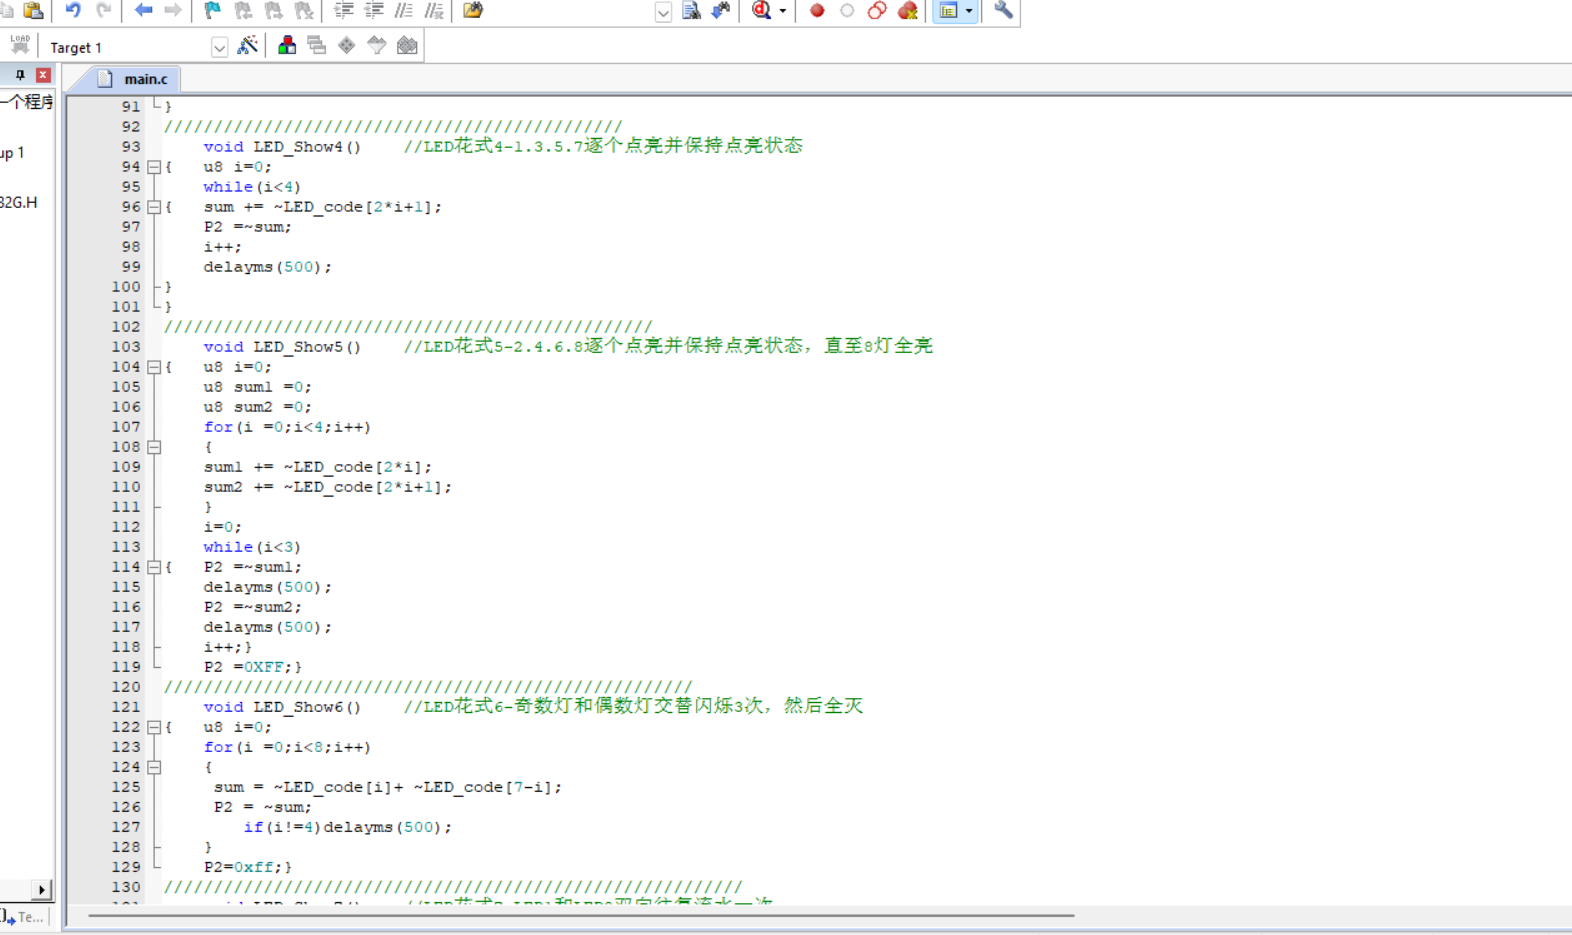This screenshot has height=935, width=1572.
Task: Open find text combo box dropdown
Action: 663,11
